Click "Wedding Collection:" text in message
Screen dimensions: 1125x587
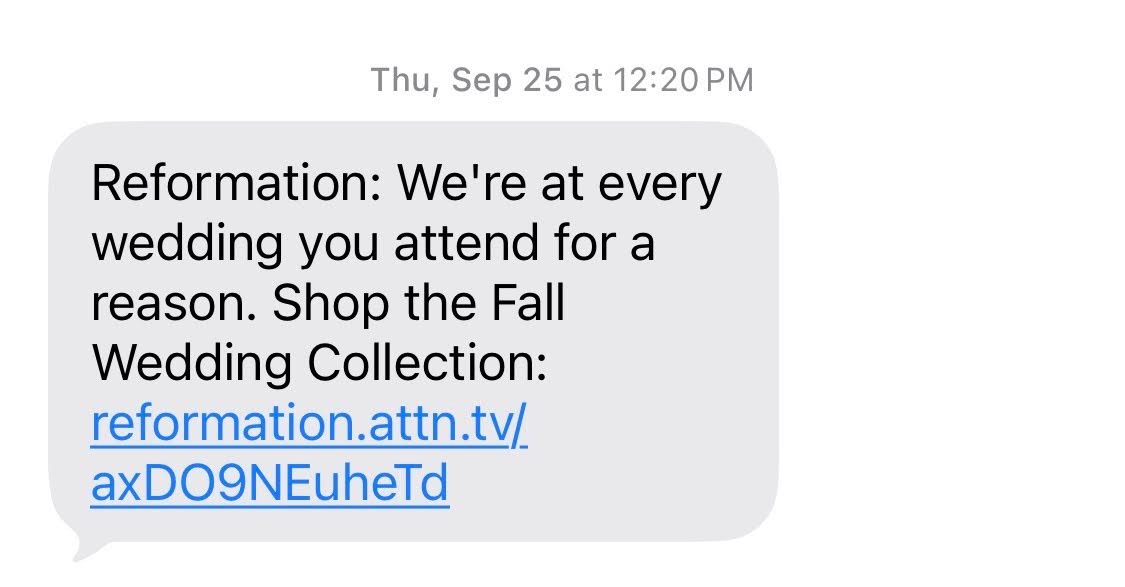pos(320,365)
